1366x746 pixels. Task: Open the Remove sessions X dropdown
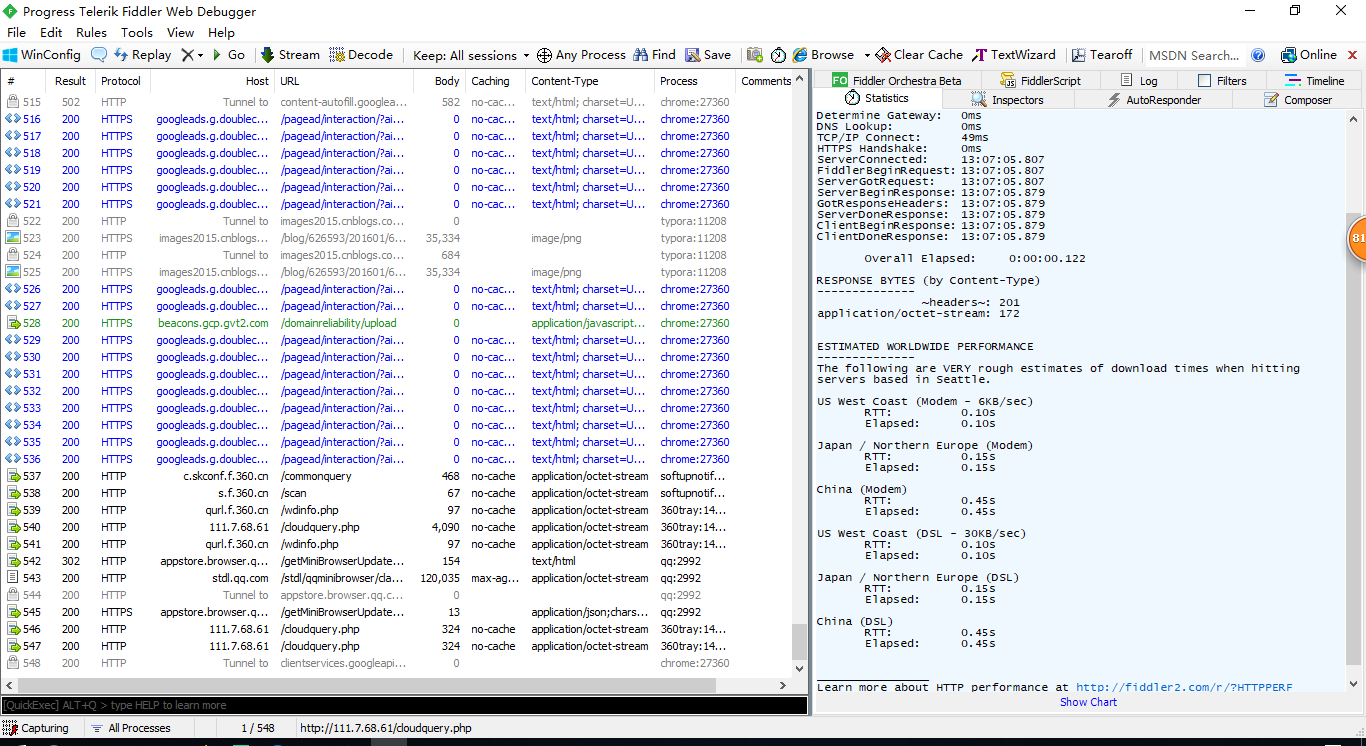(x=192, y=55)
